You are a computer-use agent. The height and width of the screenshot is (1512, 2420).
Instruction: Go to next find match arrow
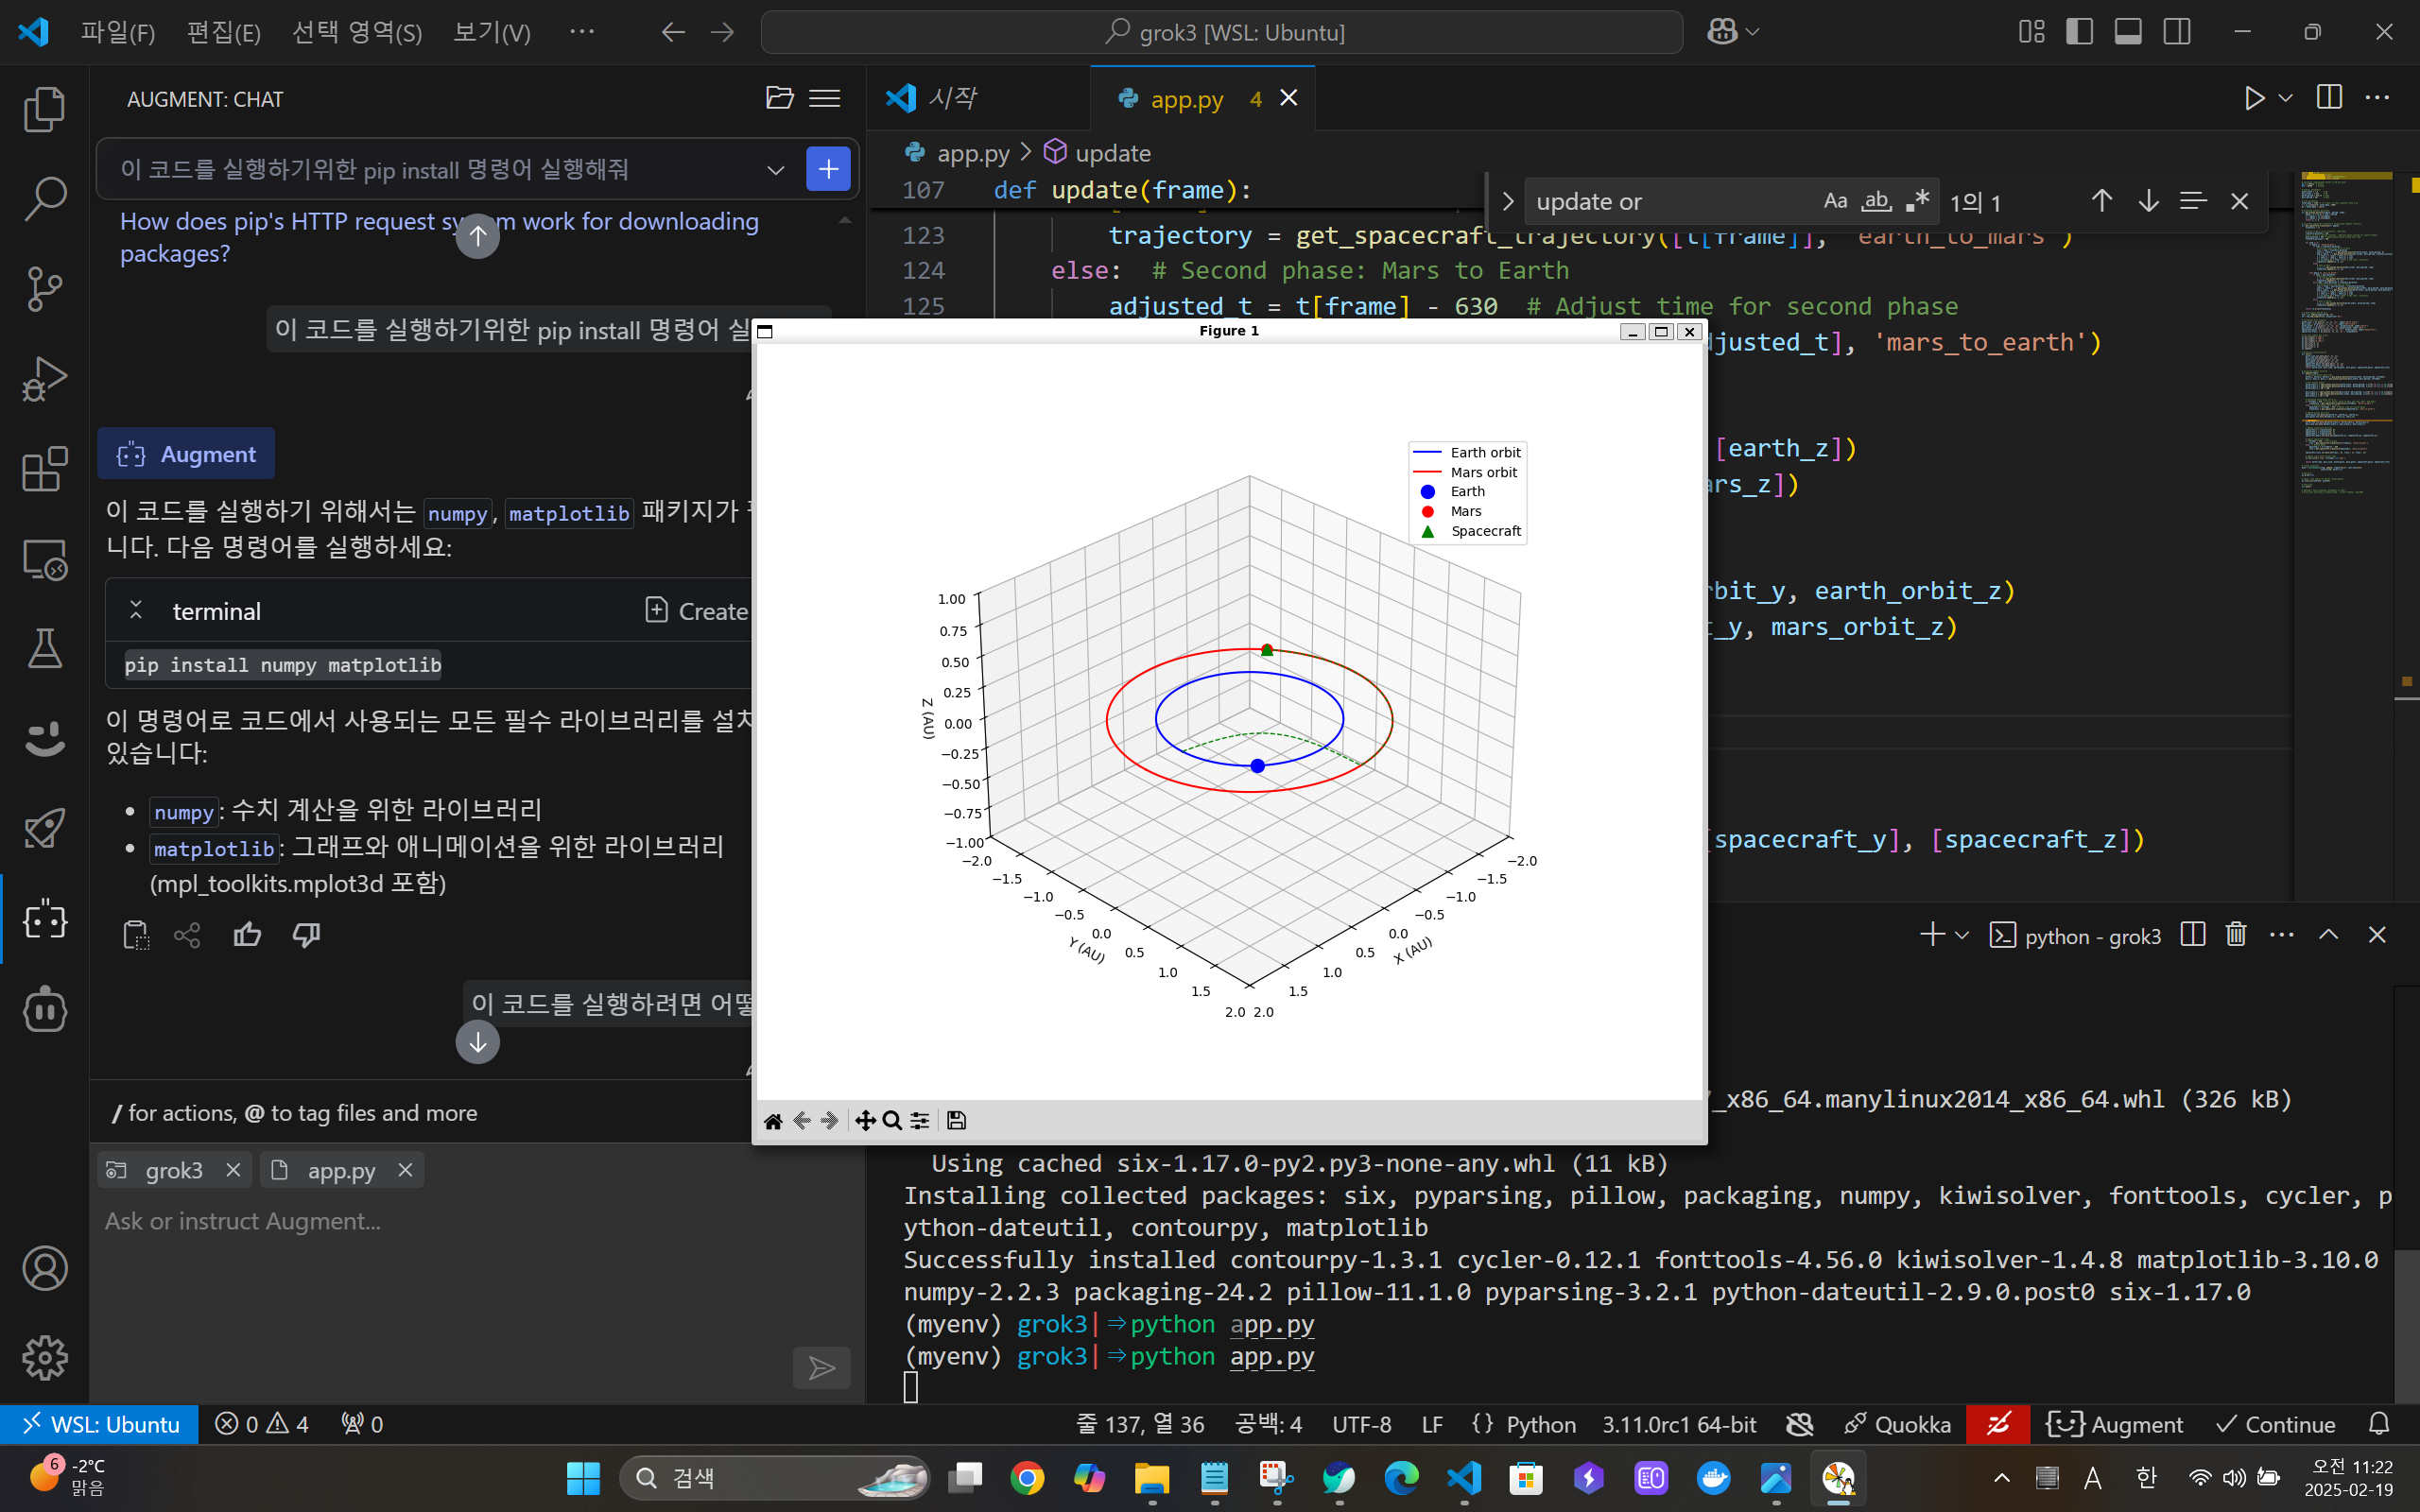click(2148, 201)
